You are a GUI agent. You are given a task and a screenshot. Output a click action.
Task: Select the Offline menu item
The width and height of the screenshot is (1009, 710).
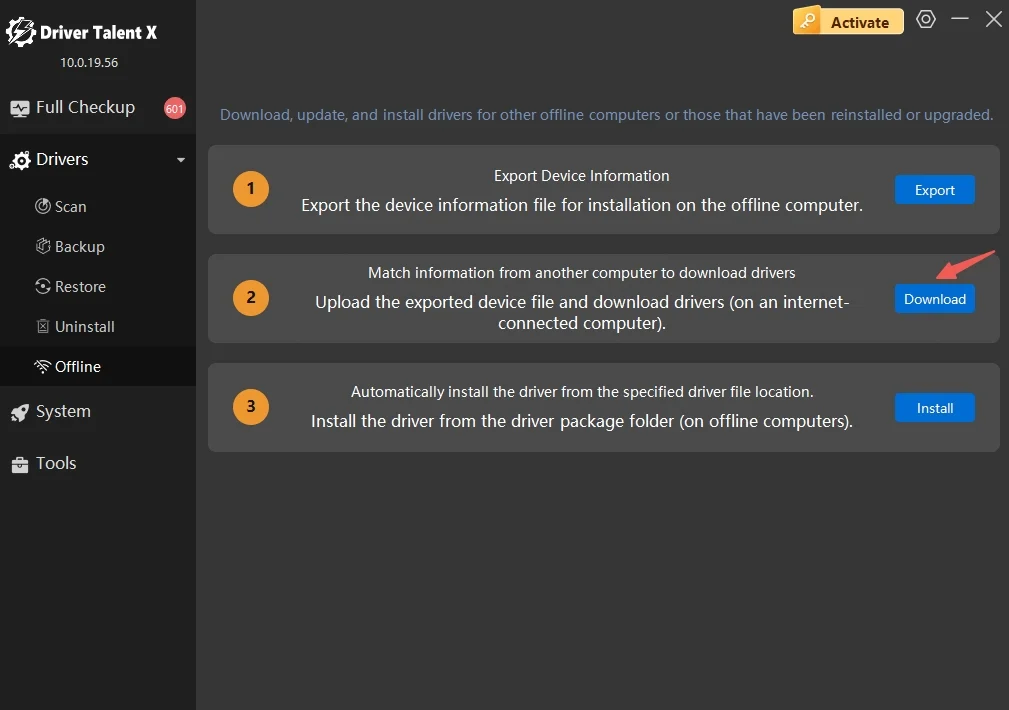[x=98, y=366]
